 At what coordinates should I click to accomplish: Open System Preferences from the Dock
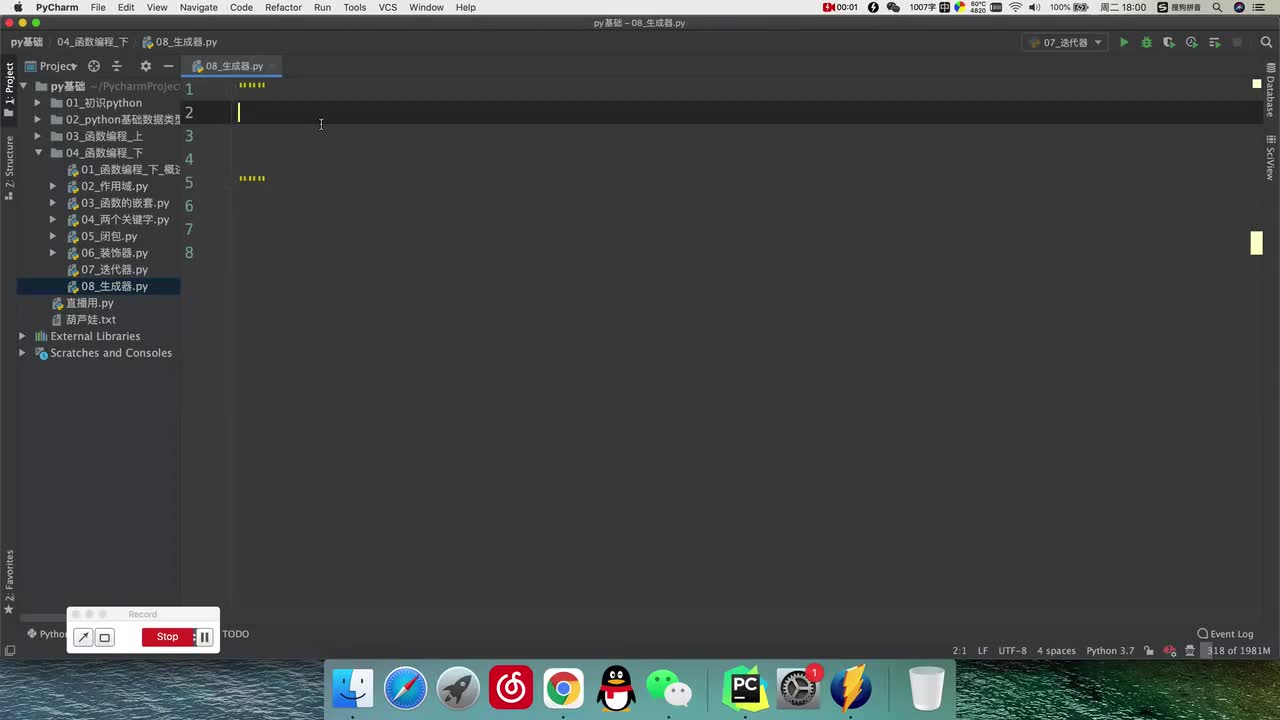pyautogui.click(x=798, y=689)
